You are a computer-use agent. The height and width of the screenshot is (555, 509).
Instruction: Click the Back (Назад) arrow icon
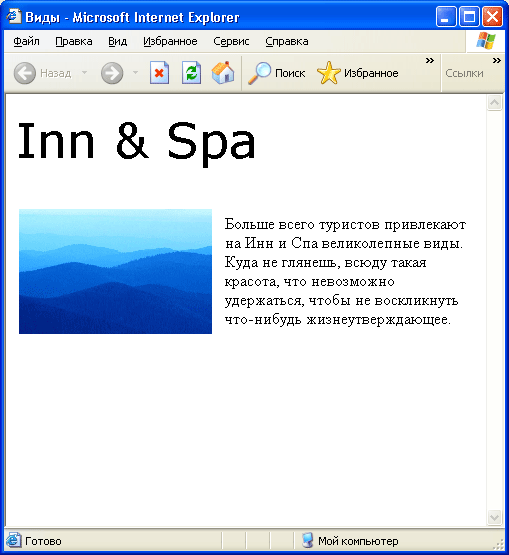25,73
